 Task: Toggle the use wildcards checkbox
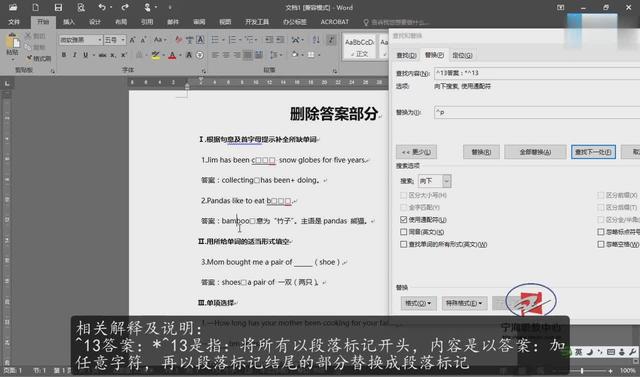(404, 220)
